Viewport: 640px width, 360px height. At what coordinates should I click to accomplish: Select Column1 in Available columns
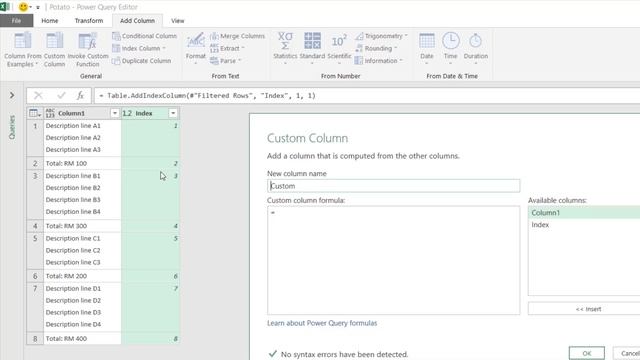point(584,213)
